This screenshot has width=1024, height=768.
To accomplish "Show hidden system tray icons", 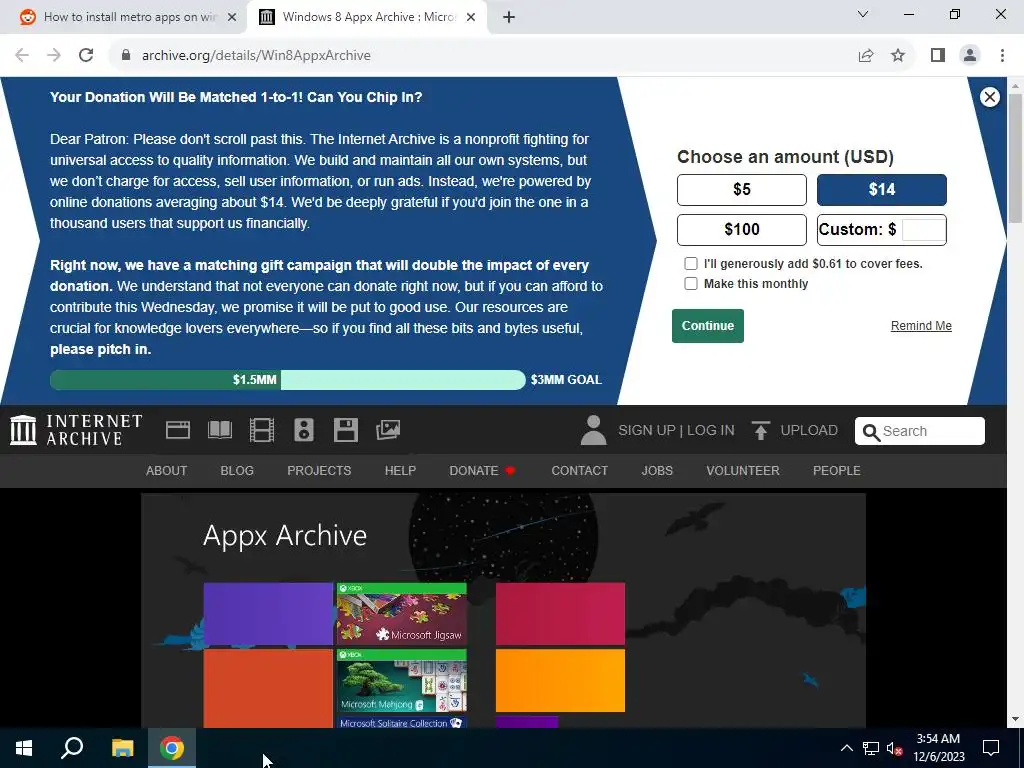I will 846,748.
